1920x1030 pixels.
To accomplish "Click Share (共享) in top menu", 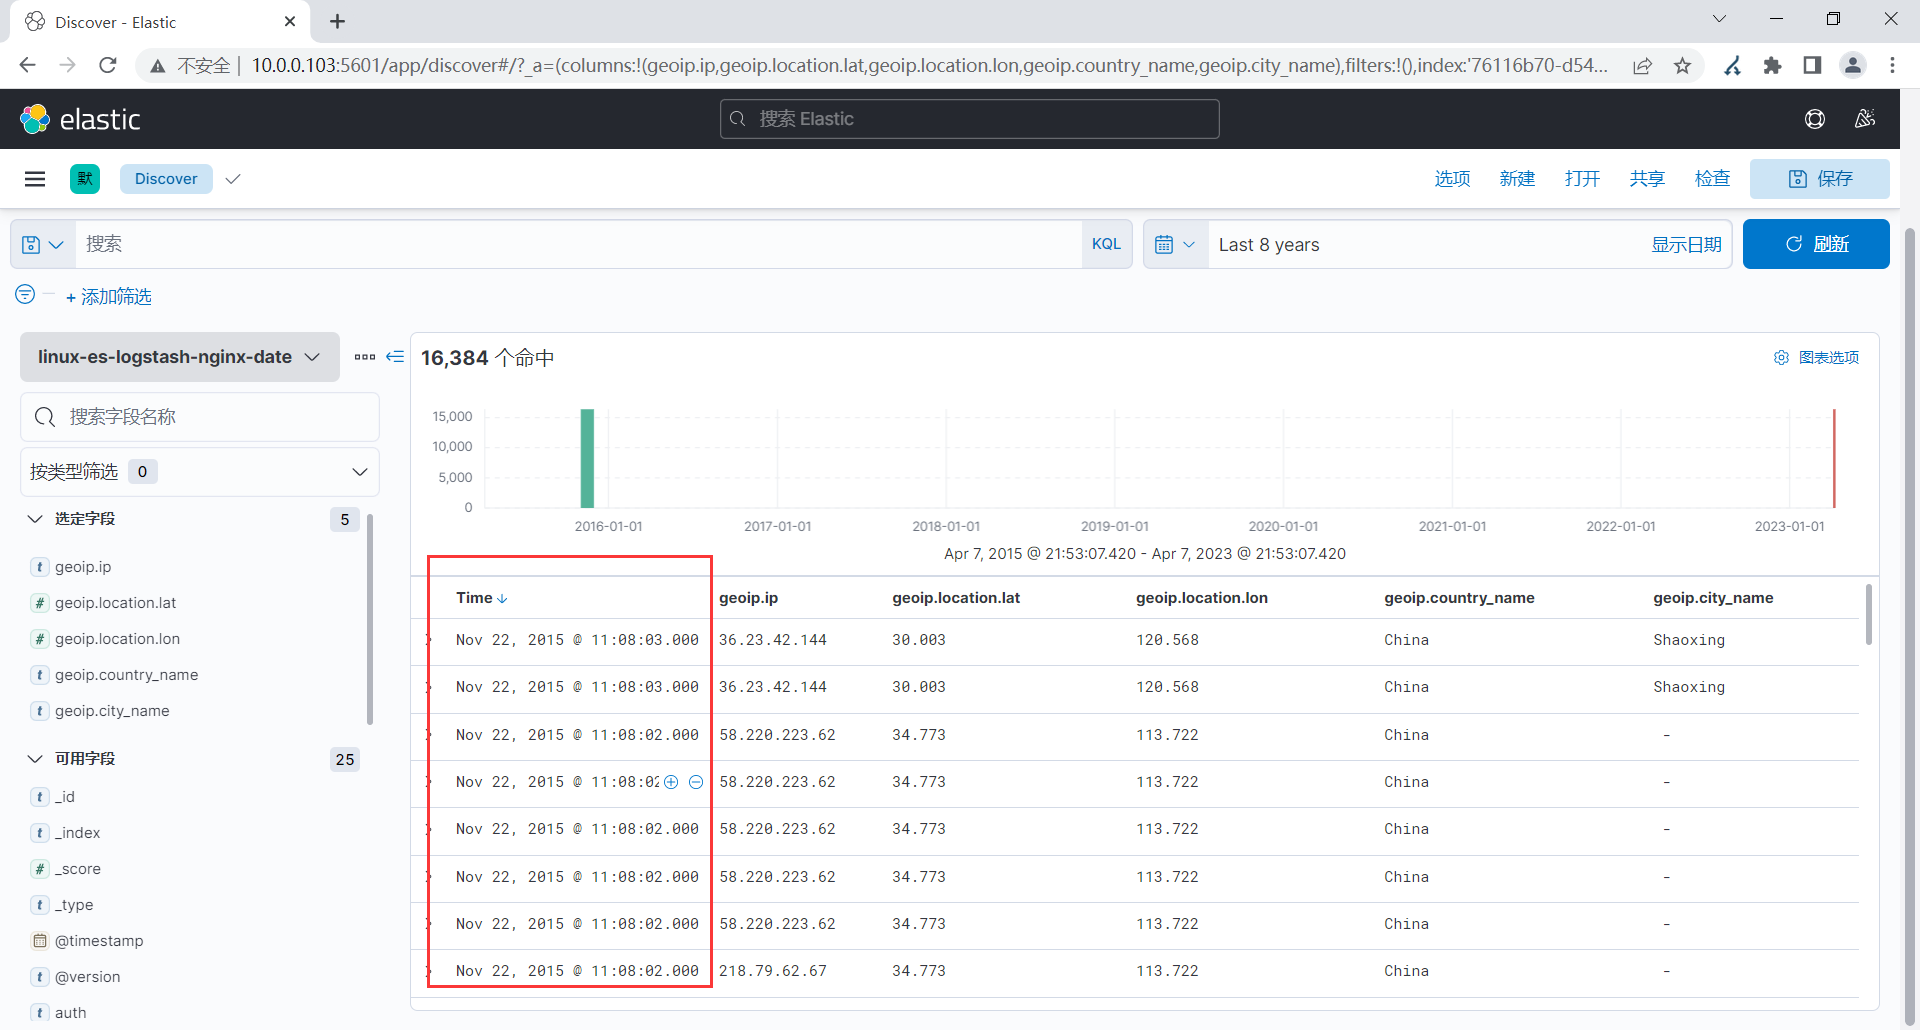I will coord(1647,179).
